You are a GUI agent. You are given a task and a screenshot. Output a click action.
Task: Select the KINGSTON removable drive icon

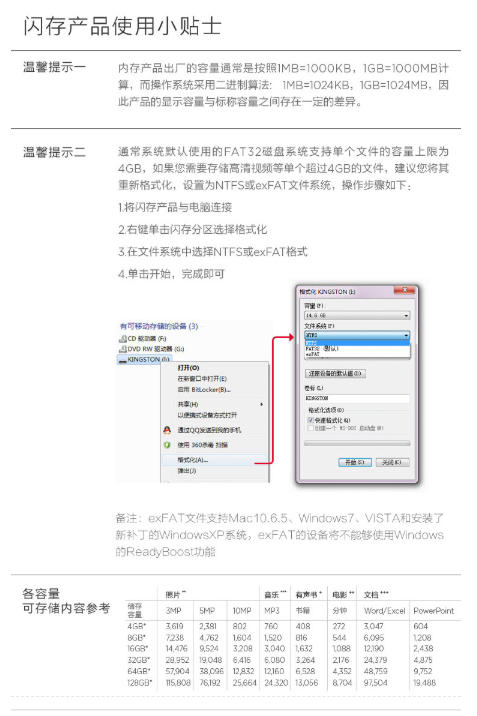tap(122, 360)
